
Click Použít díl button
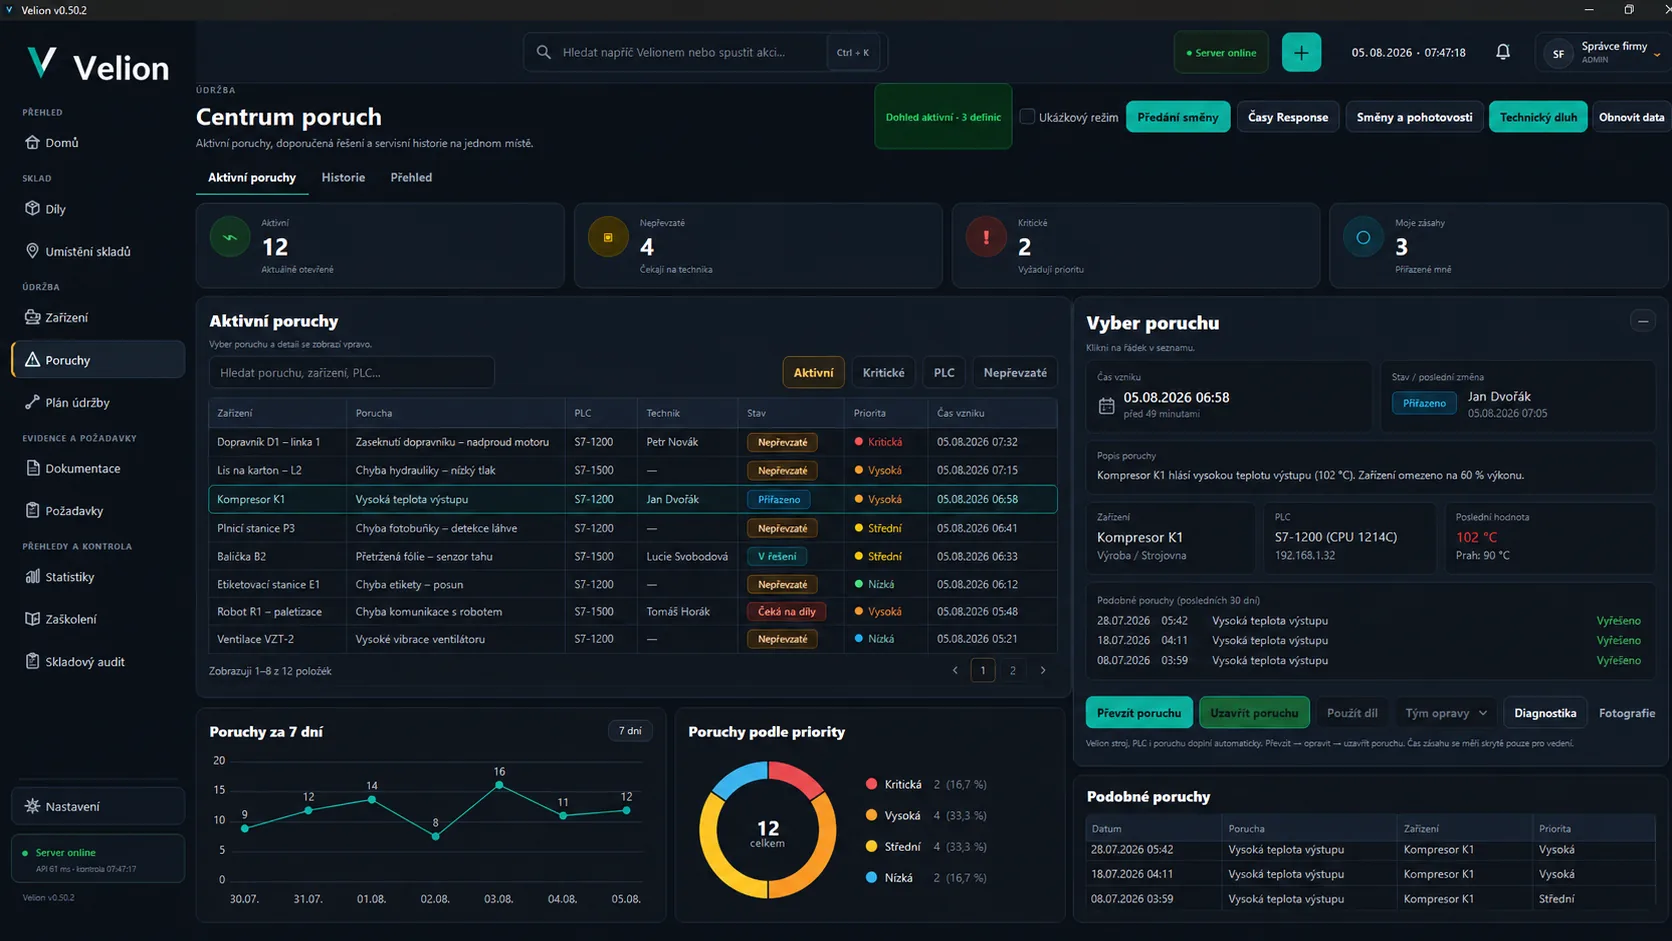coord(1352,713)
